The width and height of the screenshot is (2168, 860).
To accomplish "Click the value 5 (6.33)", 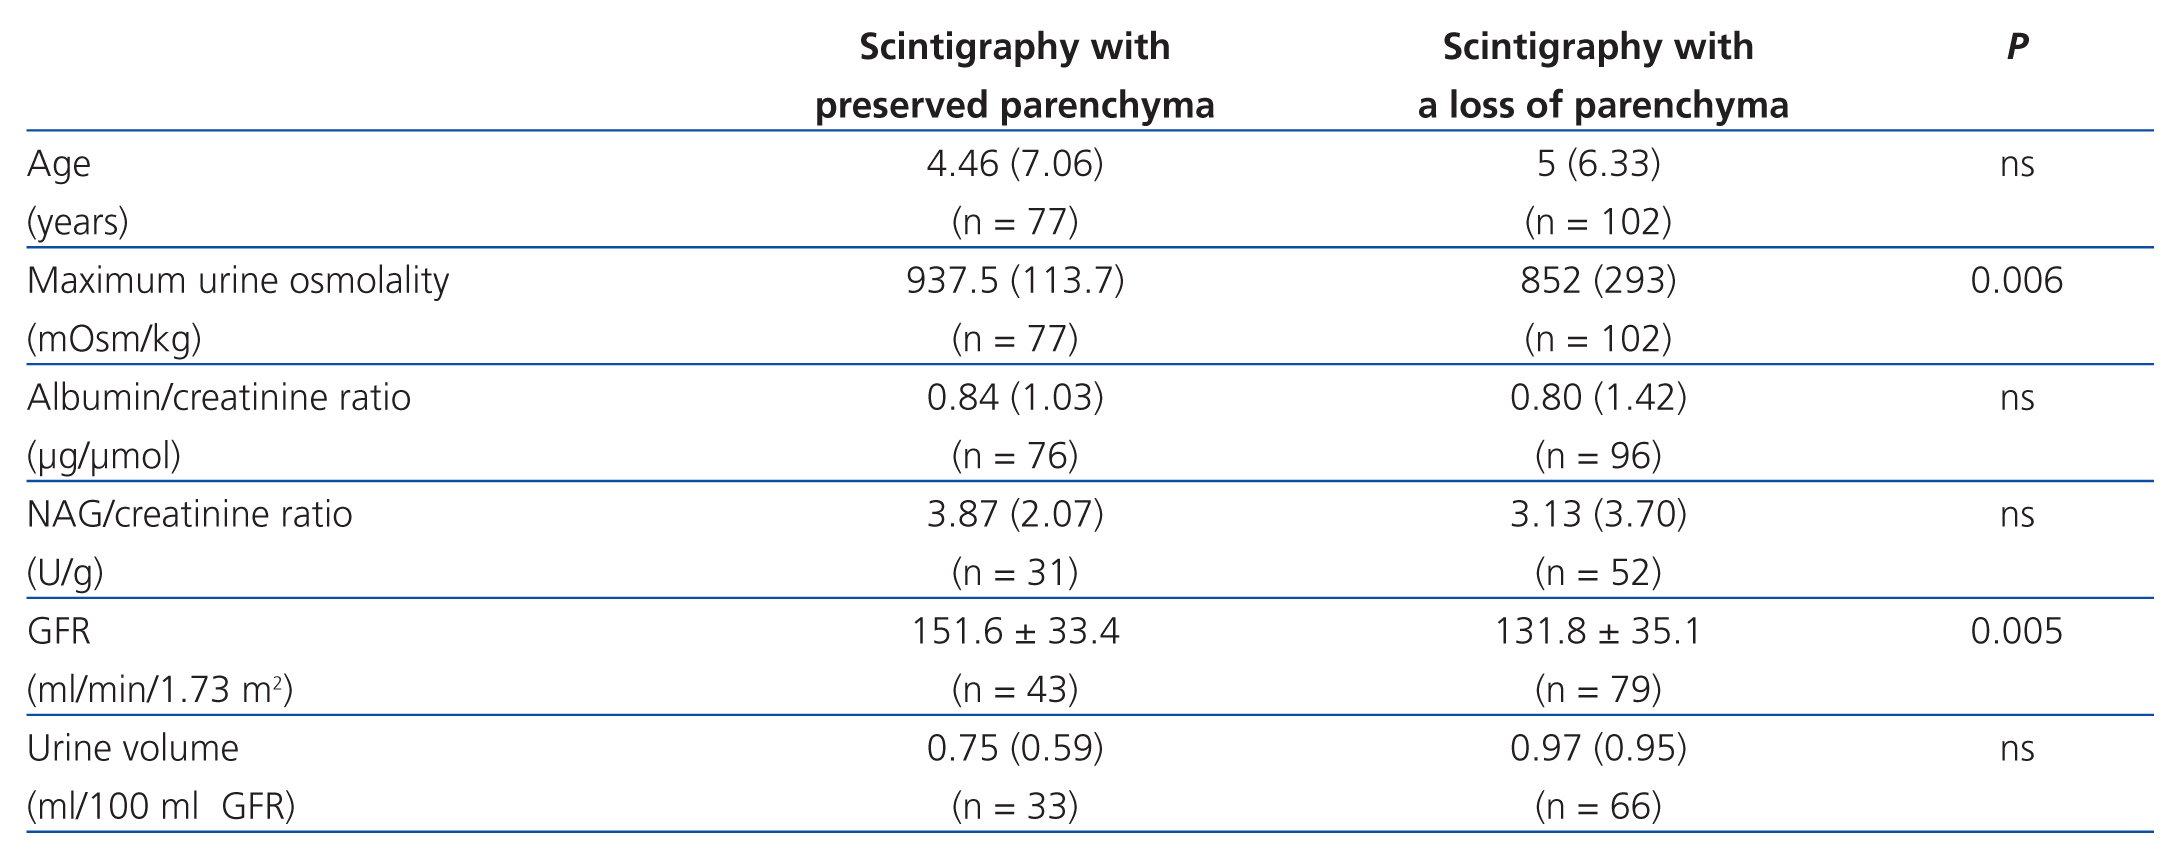I will point(1598,164).
